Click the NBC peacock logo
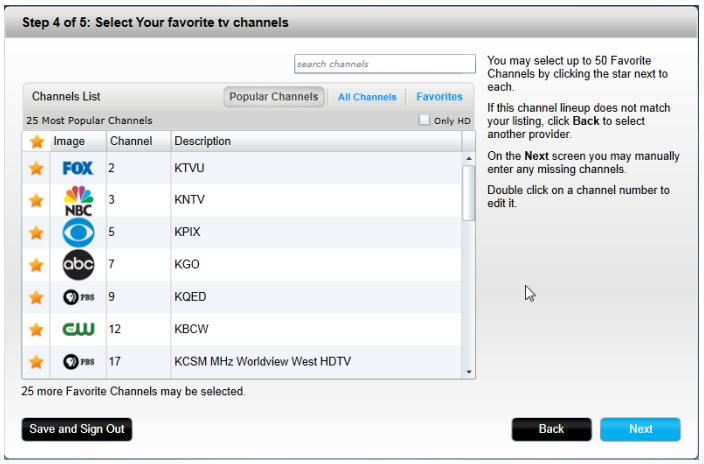This screenshot has height=464, width=704. (x=79, y=200)
